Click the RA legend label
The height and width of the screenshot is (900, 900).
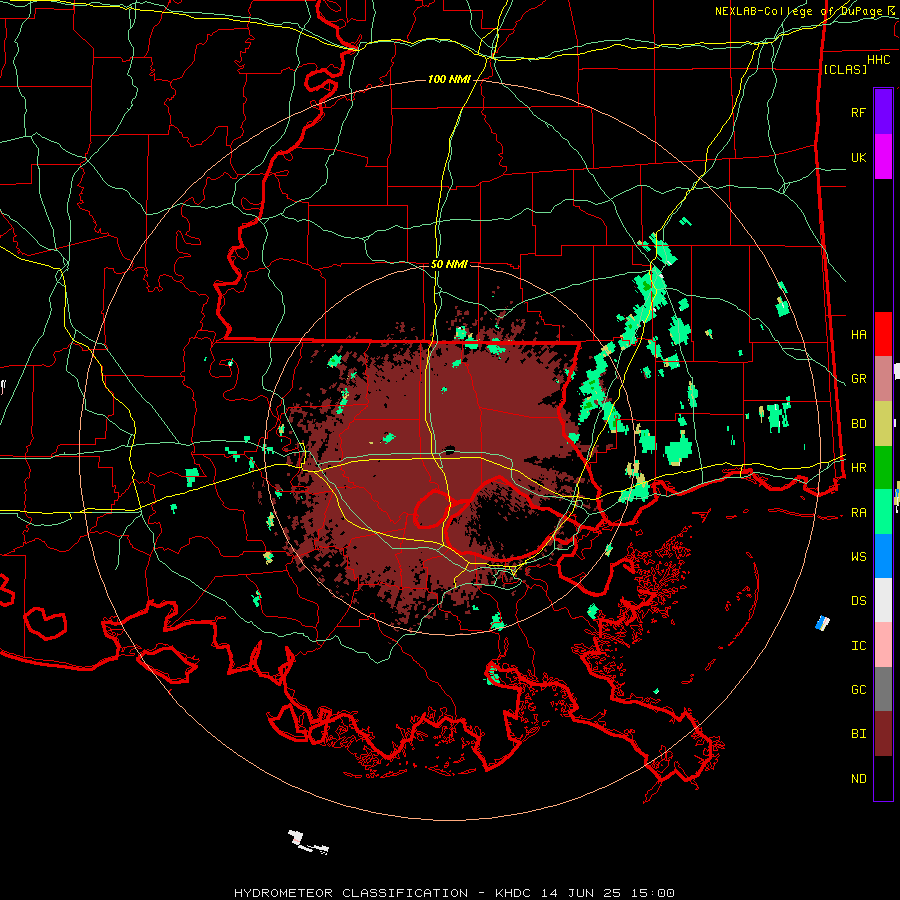click(858, 512)
